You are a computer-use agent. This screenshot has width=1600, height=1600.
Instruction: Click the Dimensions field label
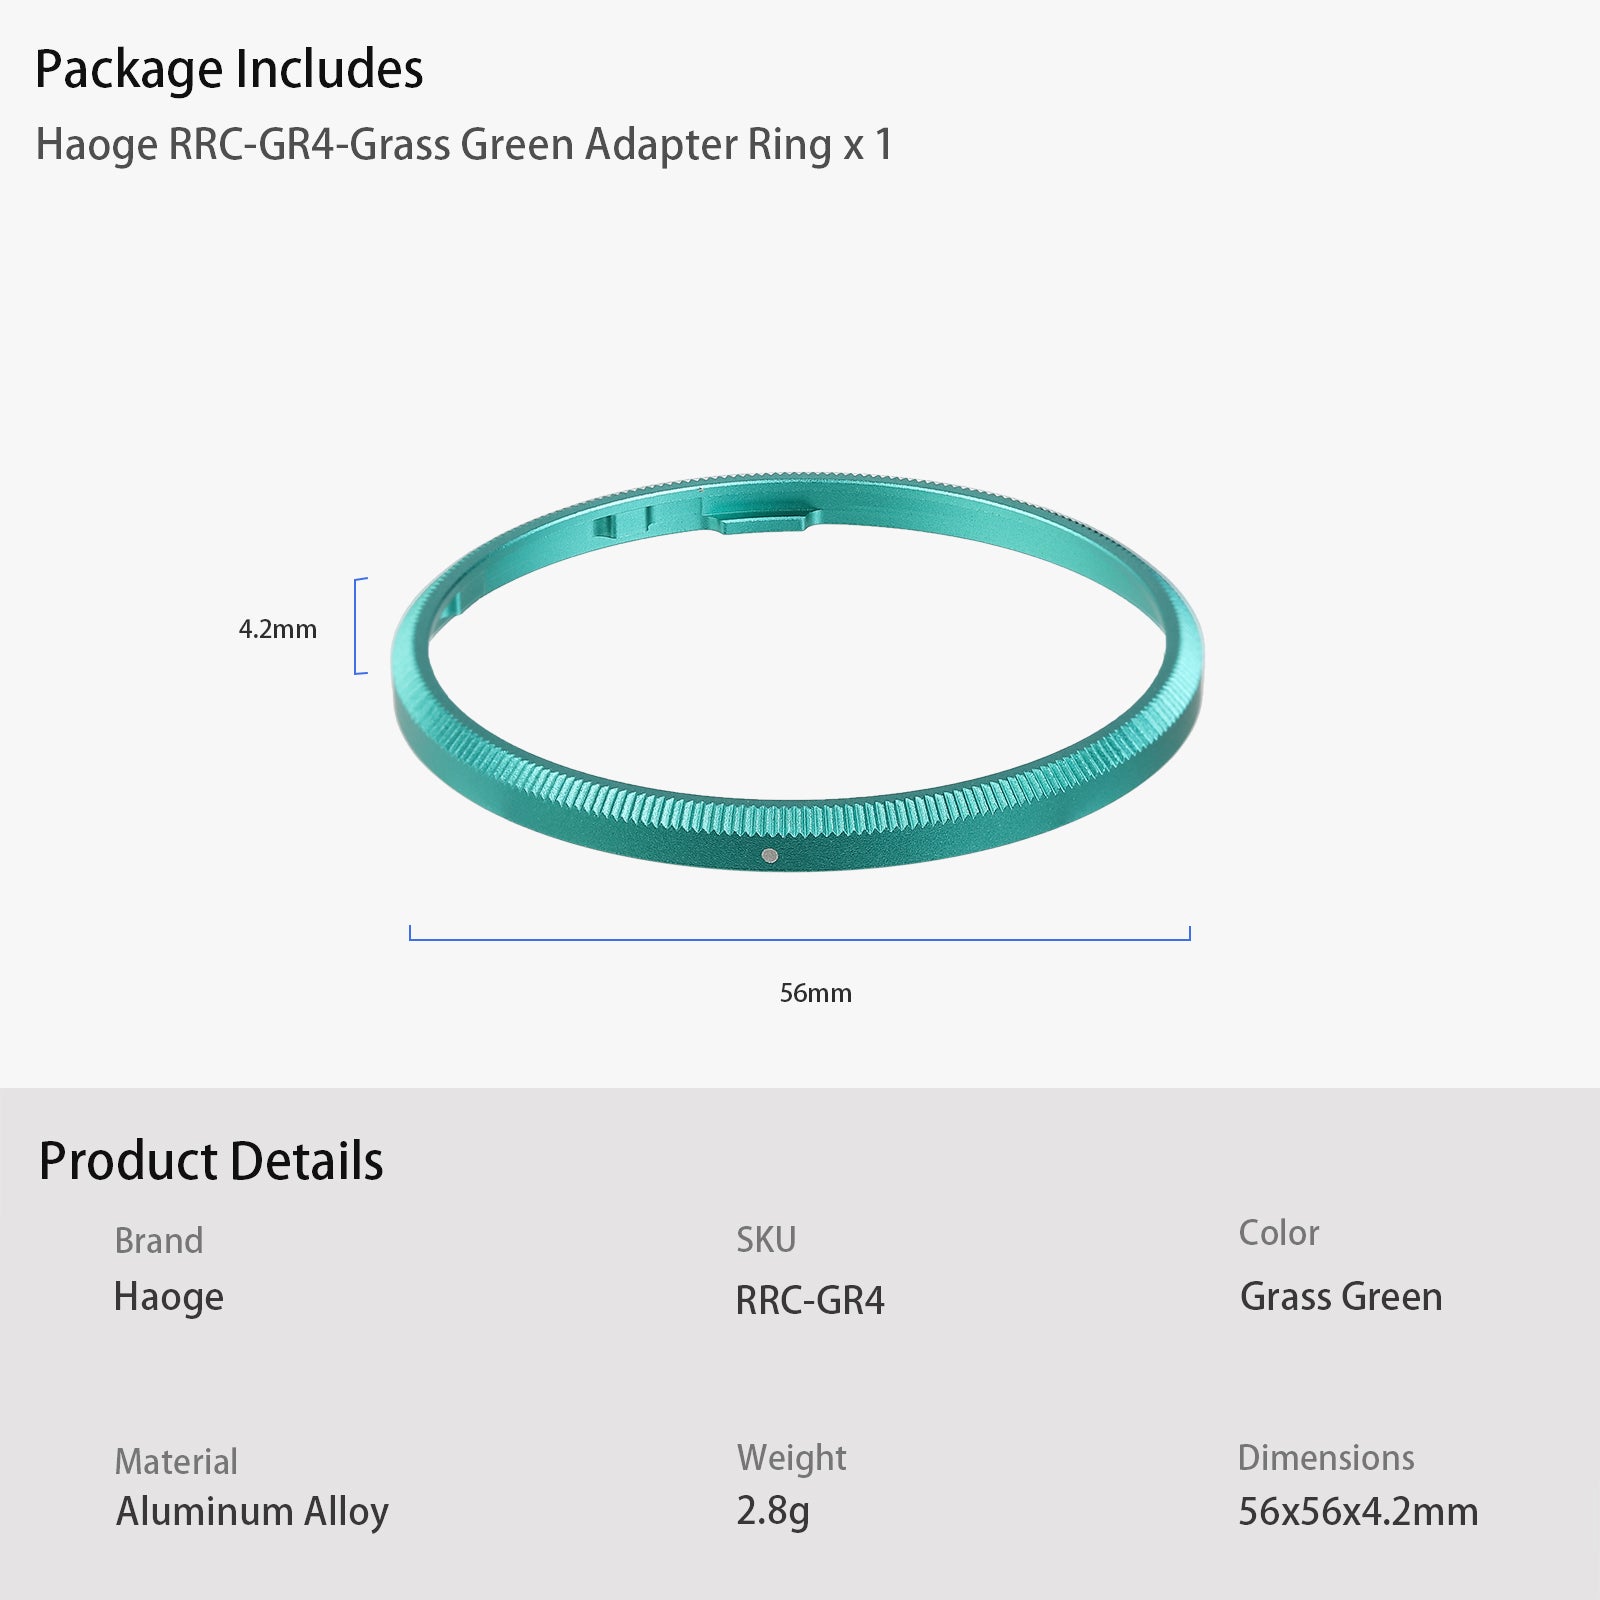(x=1326, y=1458)
